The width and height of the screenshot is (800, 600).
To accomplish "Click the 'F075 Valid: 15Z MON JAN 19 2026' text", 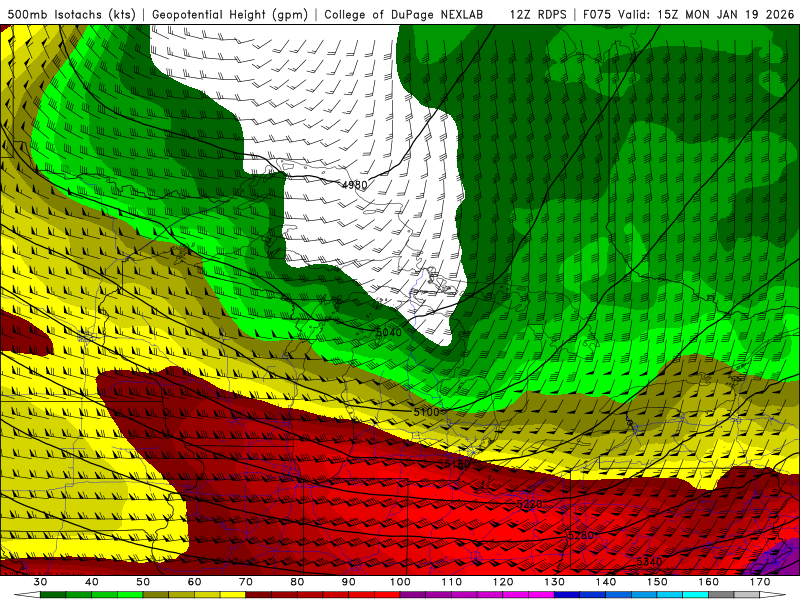I will (x=689, y=15).
